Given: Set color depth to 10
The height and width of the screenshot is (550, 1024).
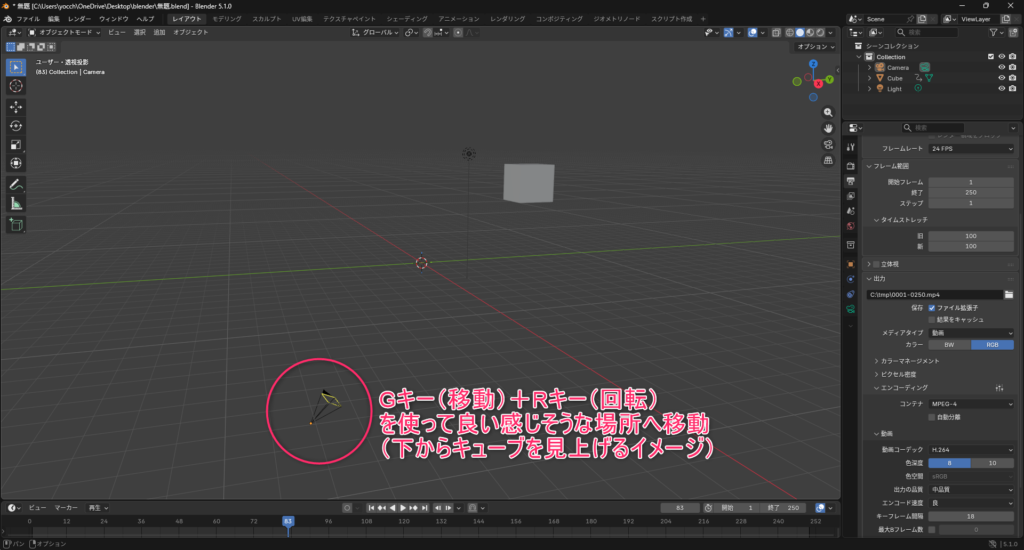Looking at the screenshot, I should click(993, 463).
